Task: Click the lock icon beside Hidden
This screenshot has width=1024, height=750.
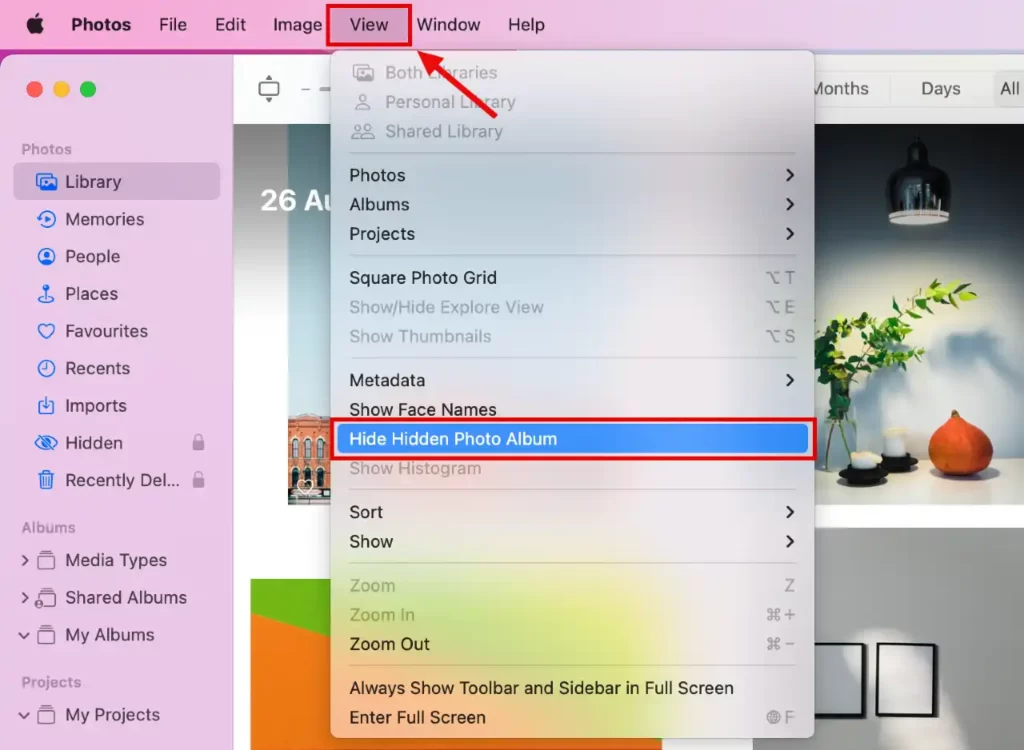Action: (x=199, y=442)
